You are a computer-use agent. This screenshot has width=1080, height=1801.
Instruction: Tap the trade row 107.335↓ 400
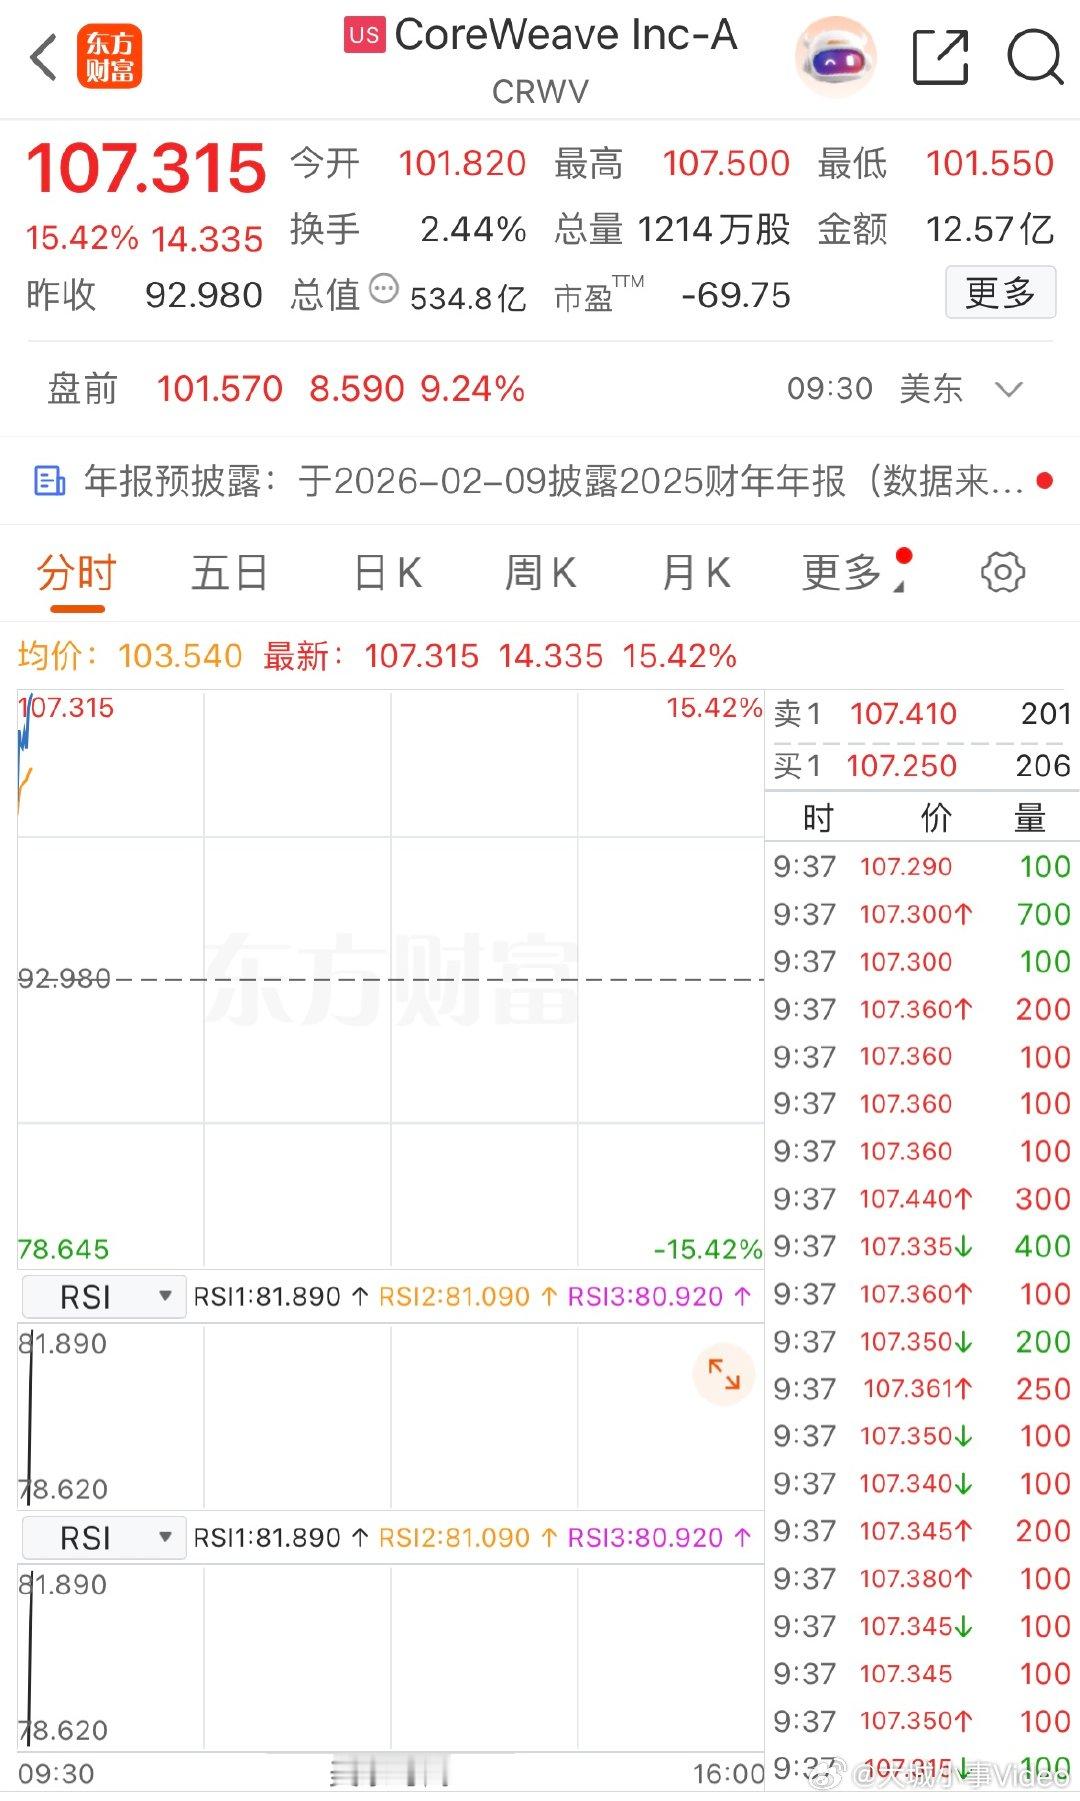[x=922, y=1246]
